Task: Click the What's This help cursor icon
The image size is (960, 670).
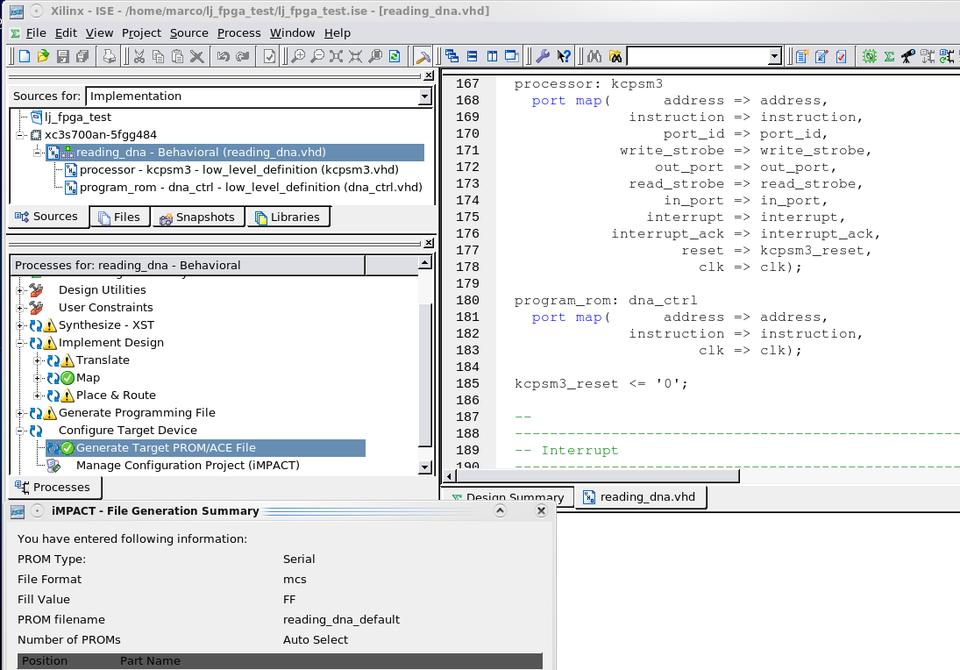Action: [x=564, y=57]
